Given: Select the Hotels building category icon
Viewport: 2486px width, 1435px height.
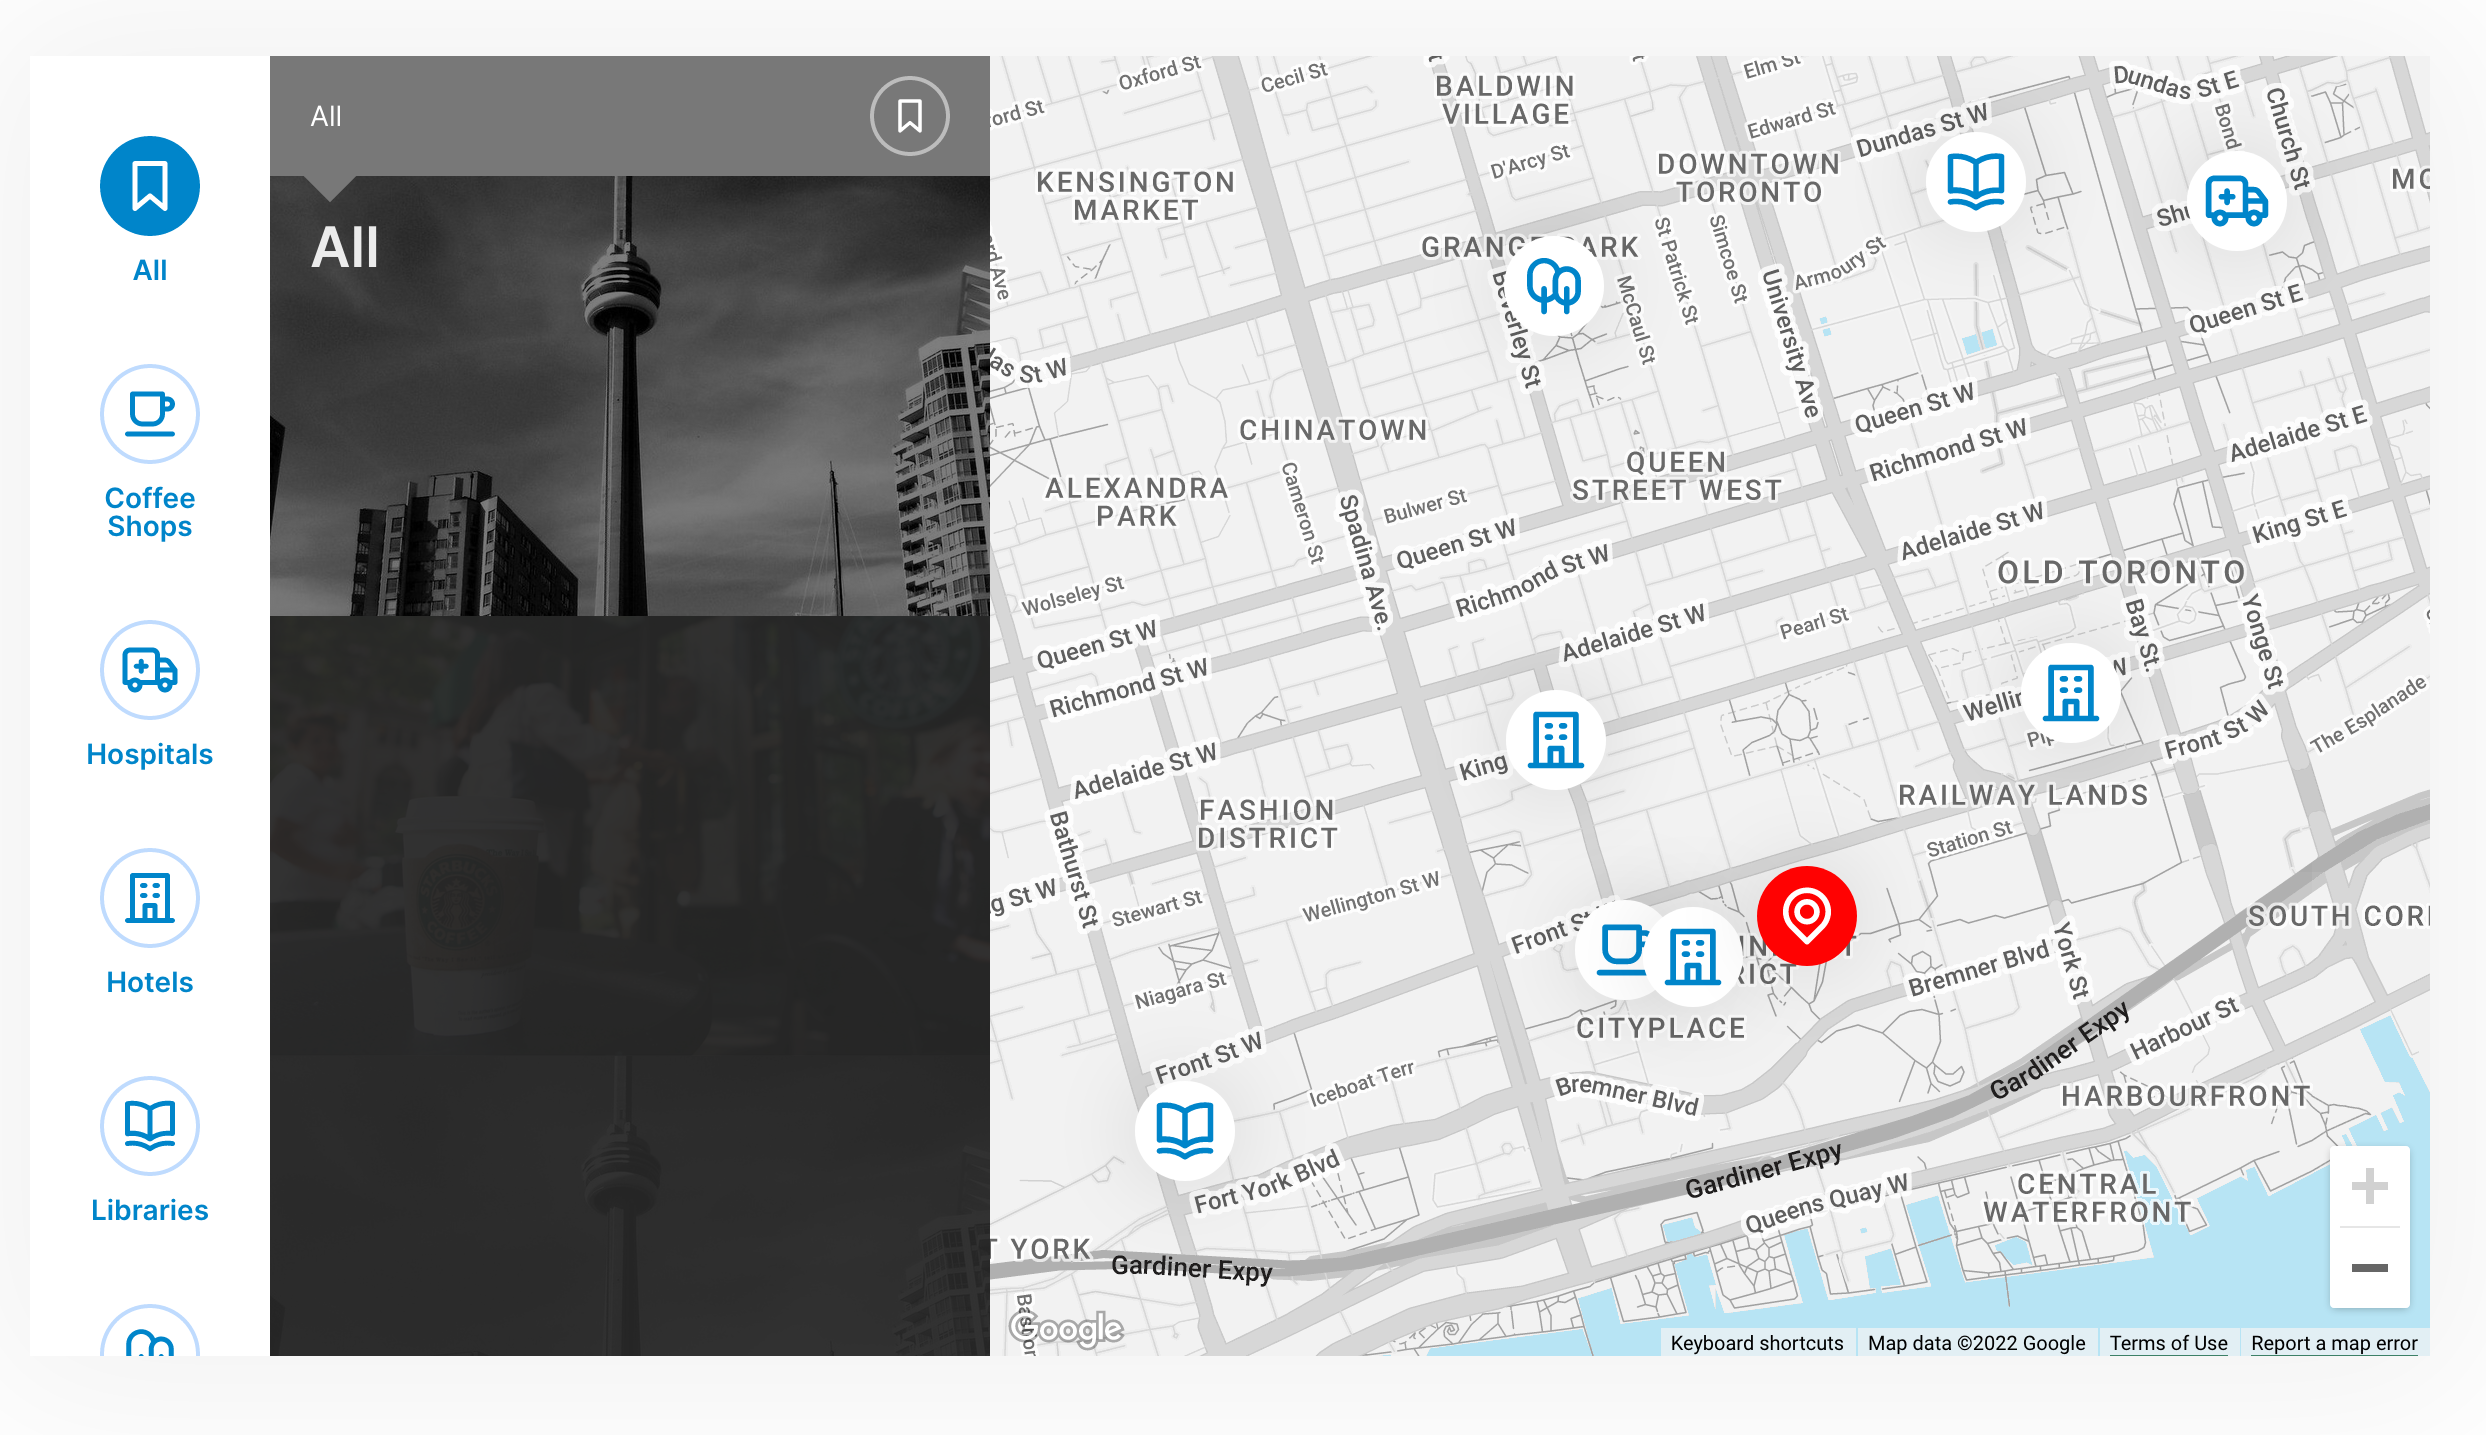Looking at the screenshot, I should [150, 898].
